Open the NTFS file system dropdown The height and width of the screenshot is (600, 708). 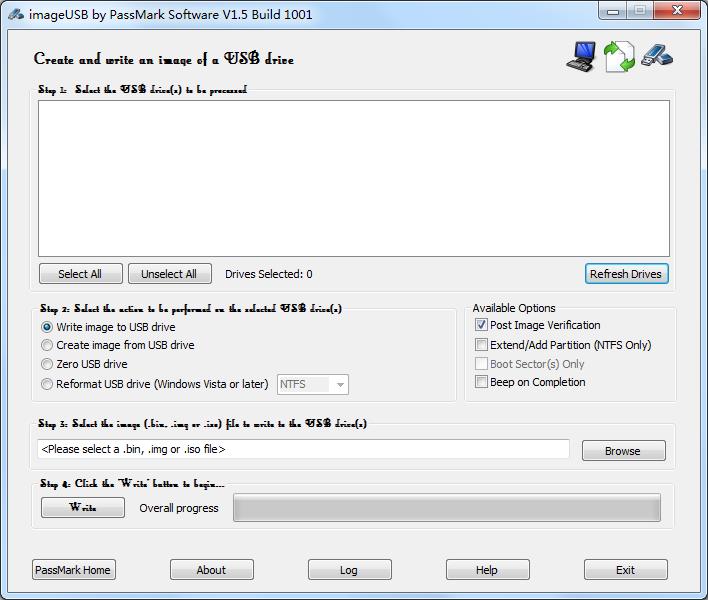pyautogui.click(x=313, y=385)
